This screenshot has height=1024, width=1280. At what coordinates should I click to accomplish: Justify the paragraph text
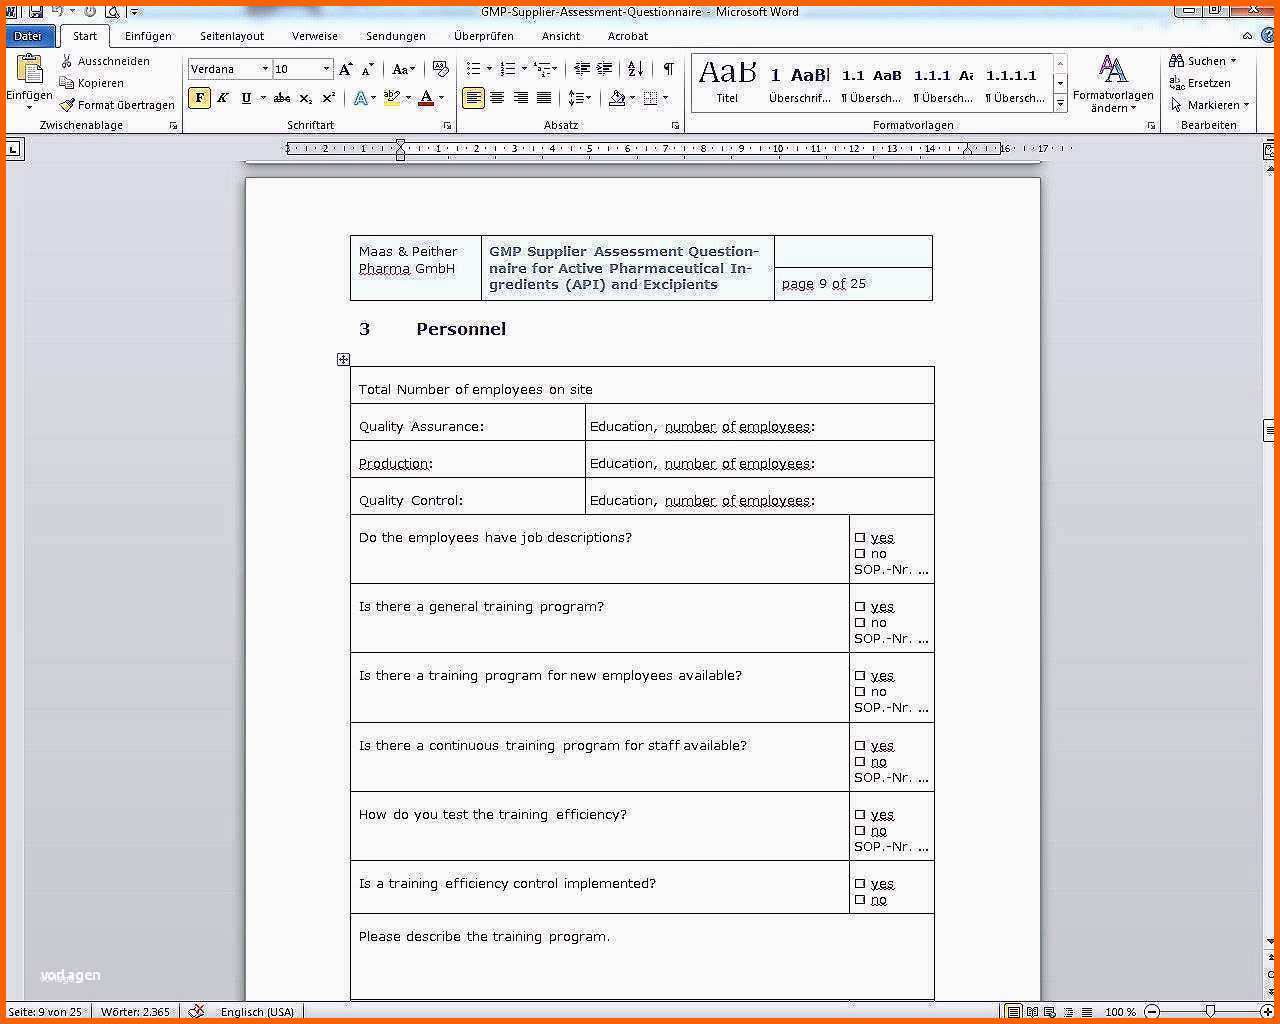(544, 98)
